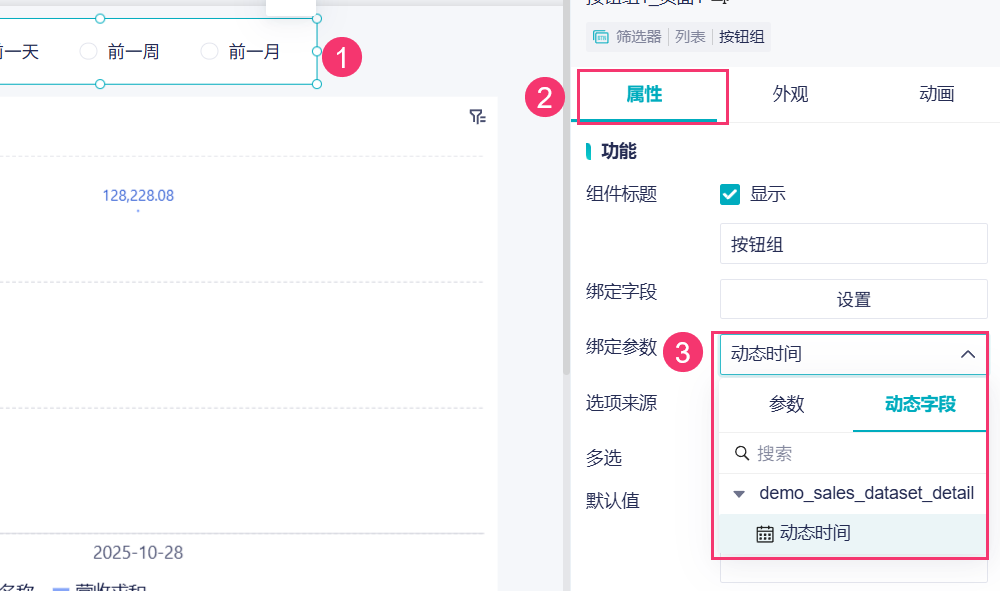Select the 前一周 radio option
This screenshot has height=591, width=1000.
88,51
